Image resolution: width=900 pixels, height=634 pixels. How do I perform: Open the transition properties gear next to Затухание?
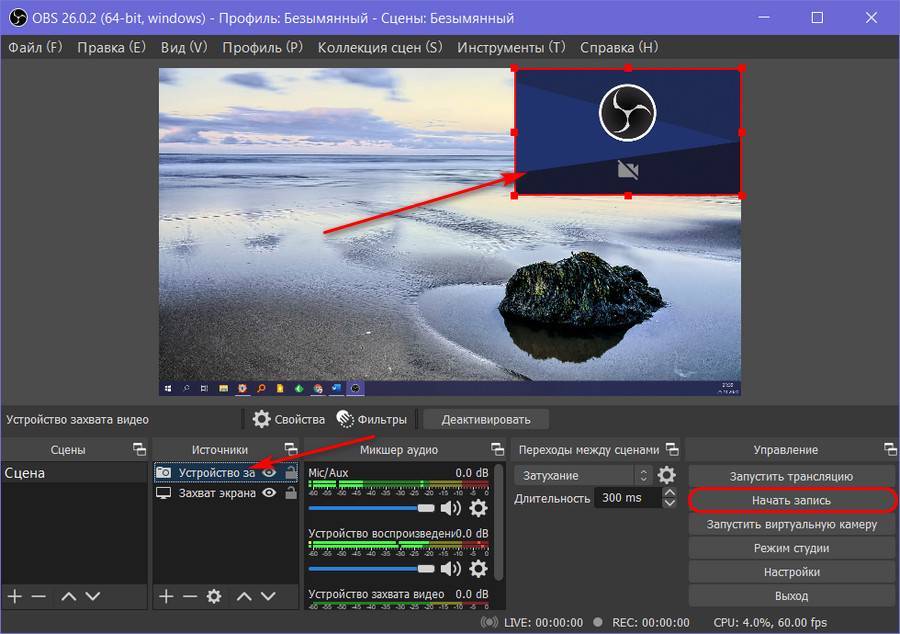pyautogui.click(x=667, y=476)
